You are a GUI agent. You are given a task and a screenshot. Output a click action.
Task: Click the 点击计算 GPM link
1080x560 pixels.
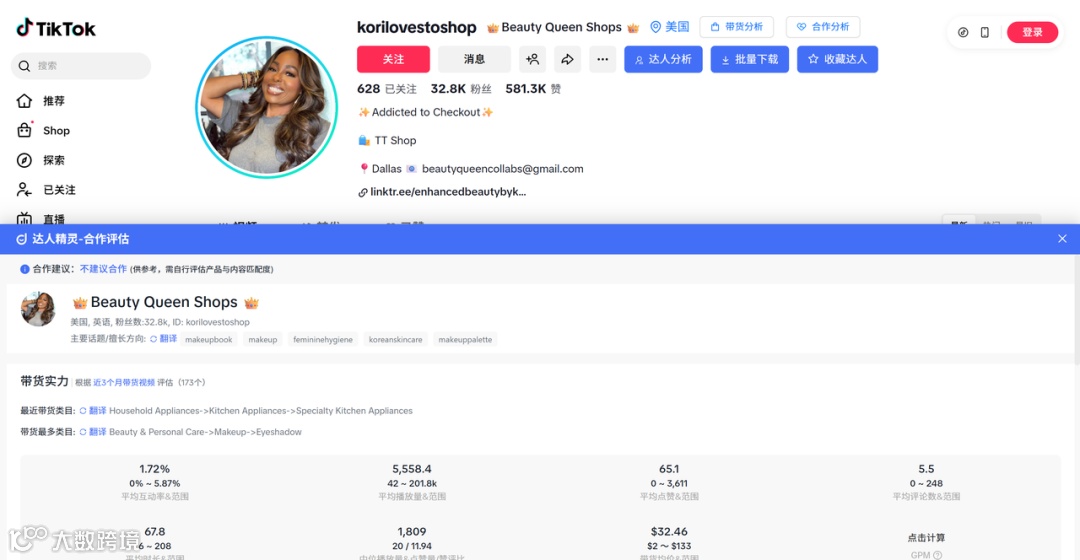[926, 538]
